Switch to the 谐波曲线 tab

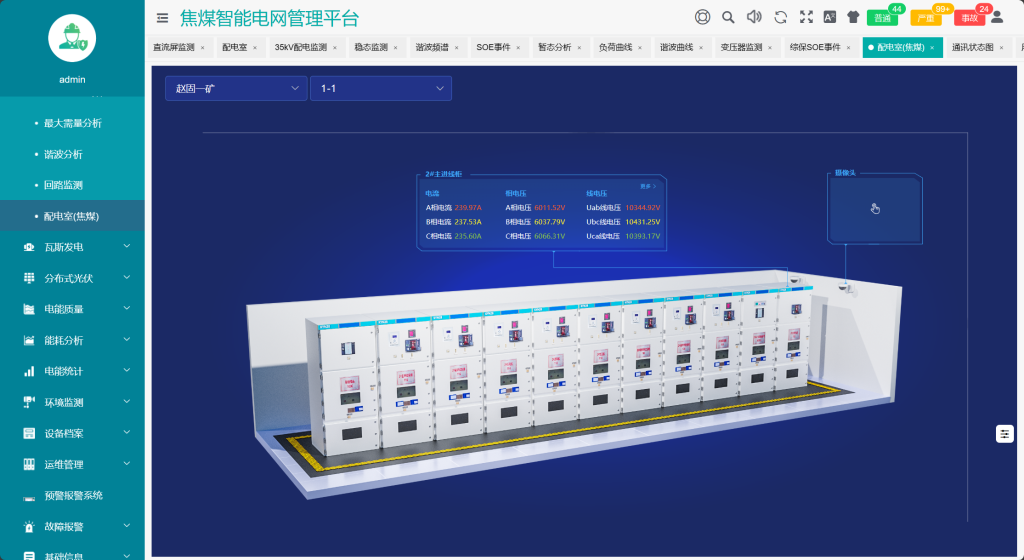click(682, 48)
